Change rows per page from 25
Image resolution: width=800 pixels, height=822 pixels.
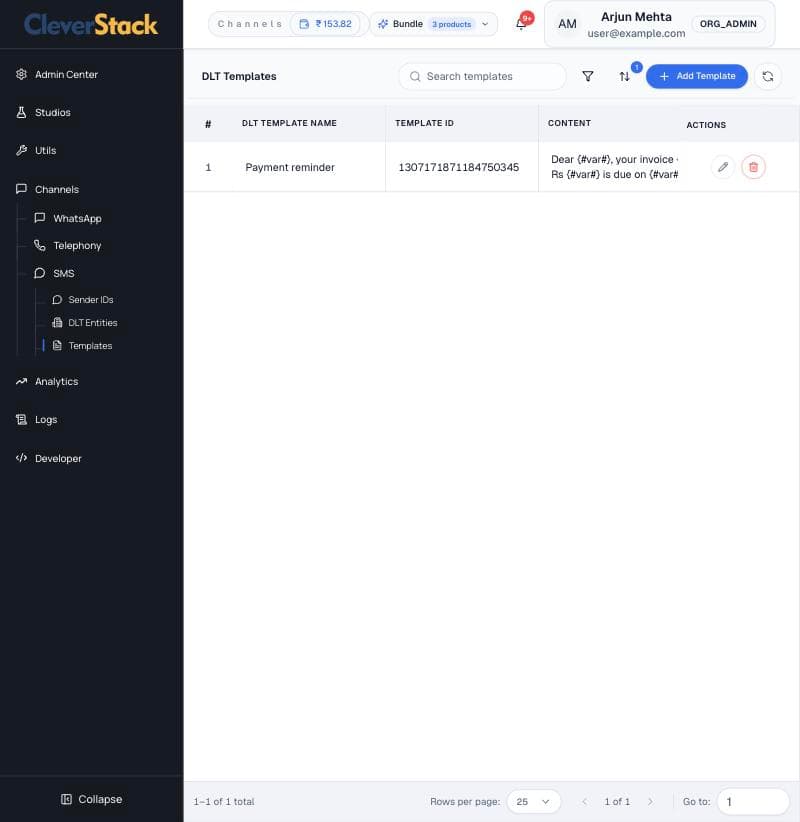click(x=534, y=802)
